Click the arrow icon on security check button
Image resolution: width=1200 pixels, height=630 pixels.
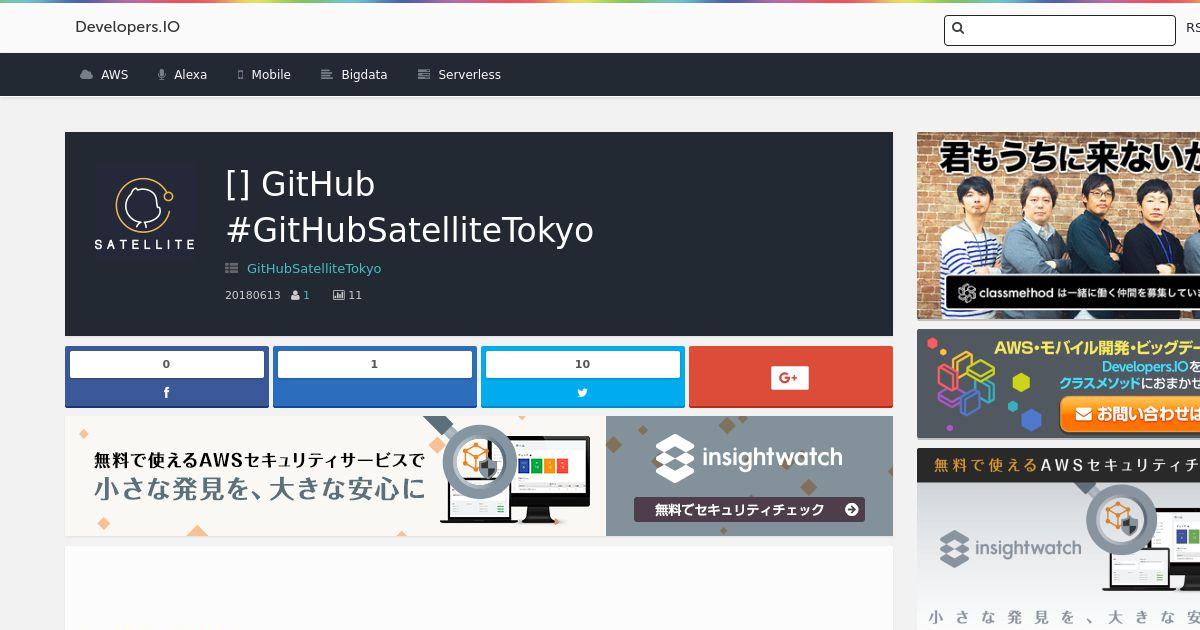pos(851,510)
